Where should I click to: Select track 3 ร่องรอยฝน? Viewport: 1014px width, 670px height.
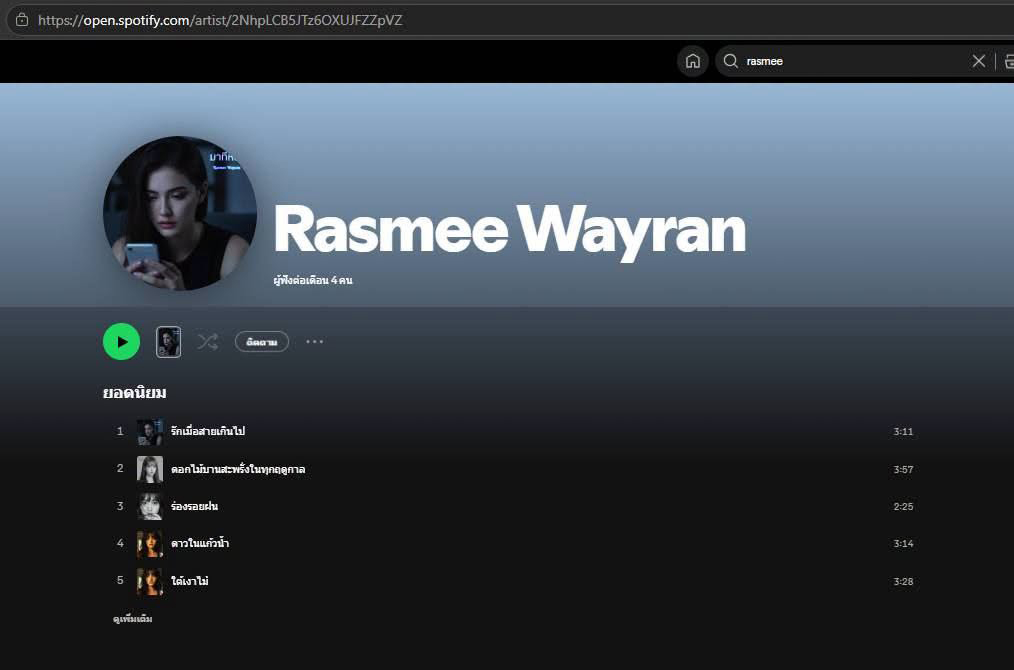pos(194,506)
